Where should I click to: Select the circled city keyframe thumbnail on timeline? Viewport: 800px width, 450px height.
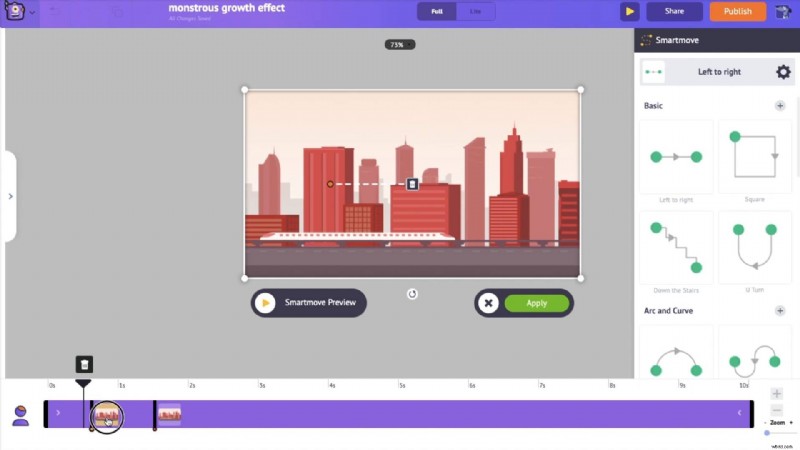click(107, 416)
